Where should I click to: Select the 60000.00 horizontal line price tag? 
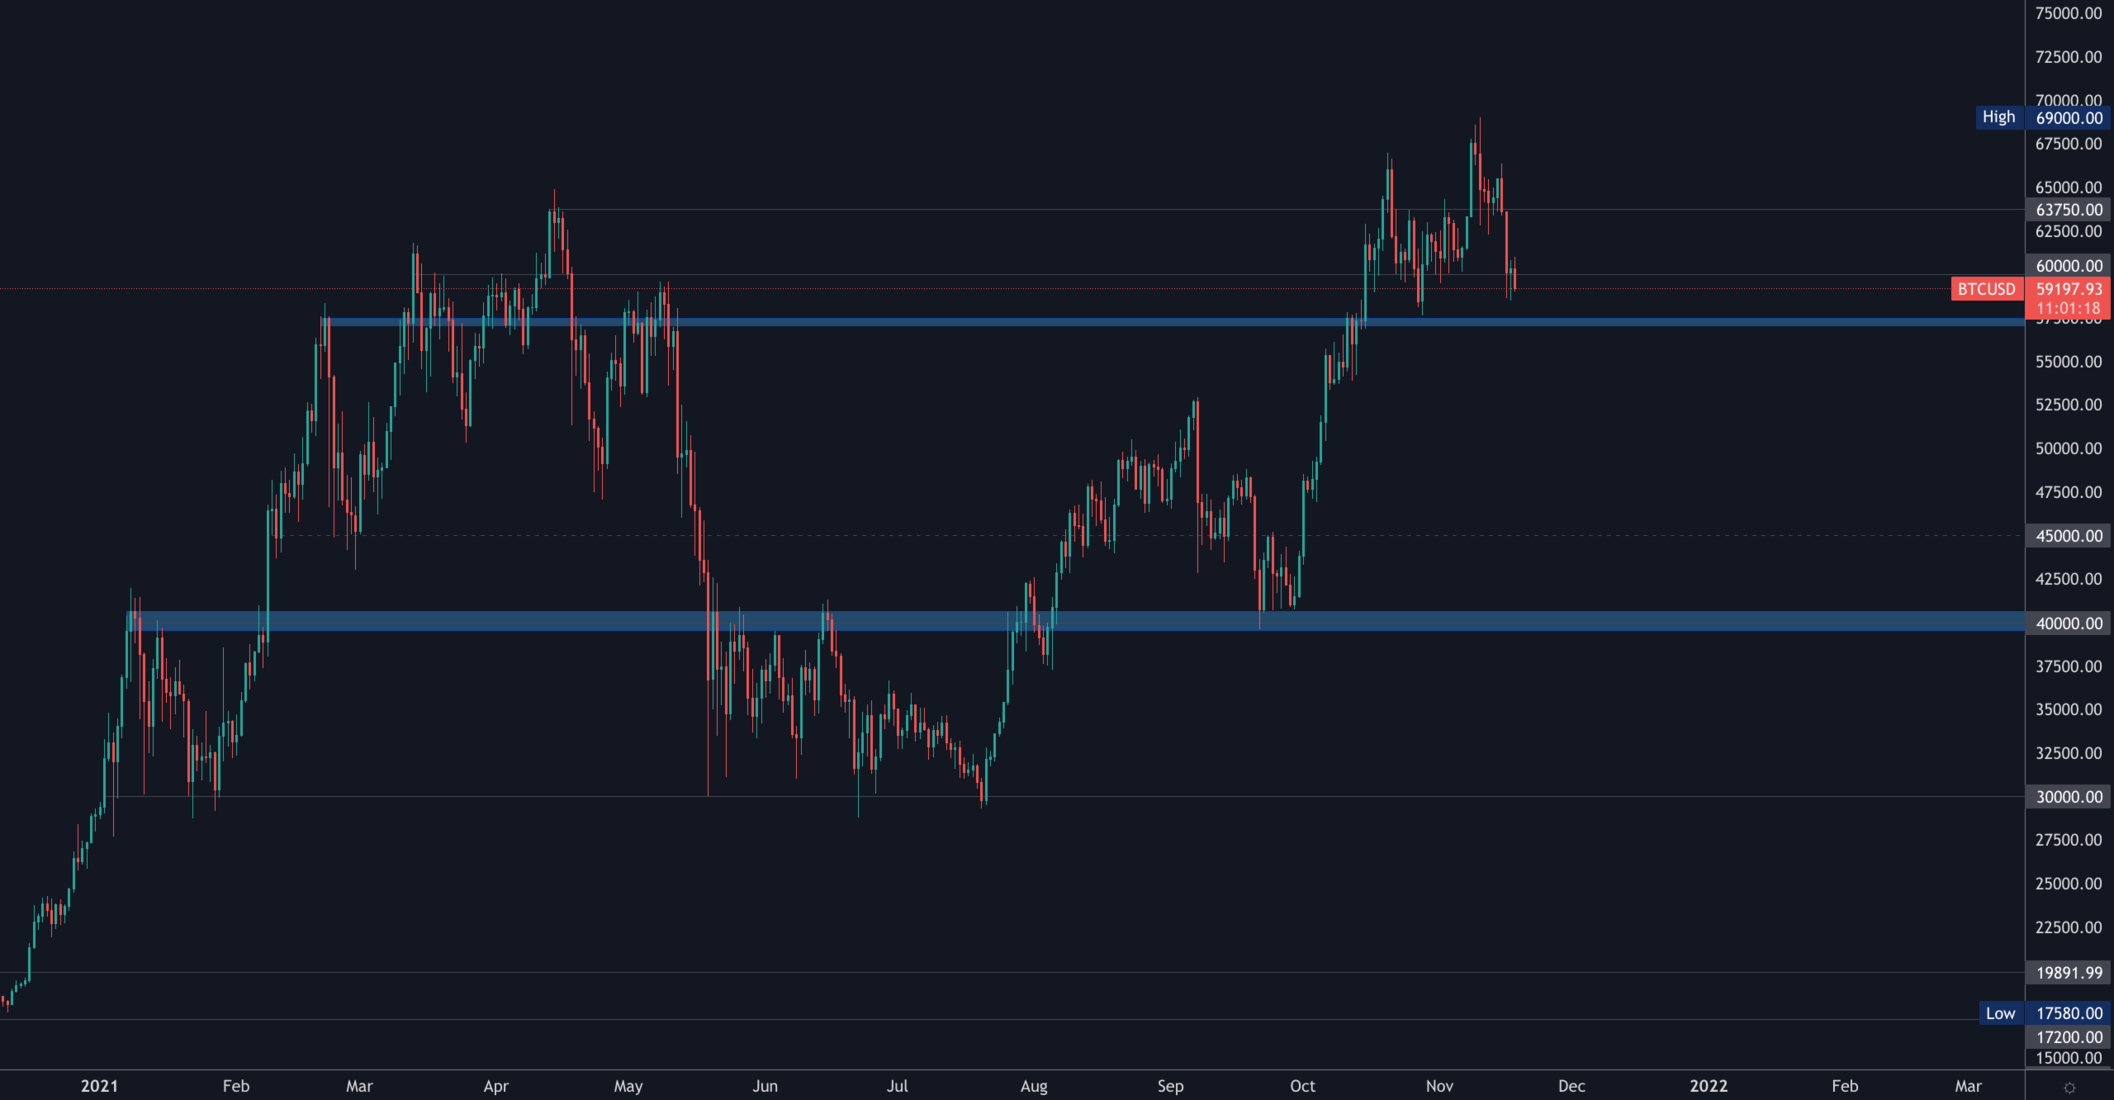click(2069, 266)
